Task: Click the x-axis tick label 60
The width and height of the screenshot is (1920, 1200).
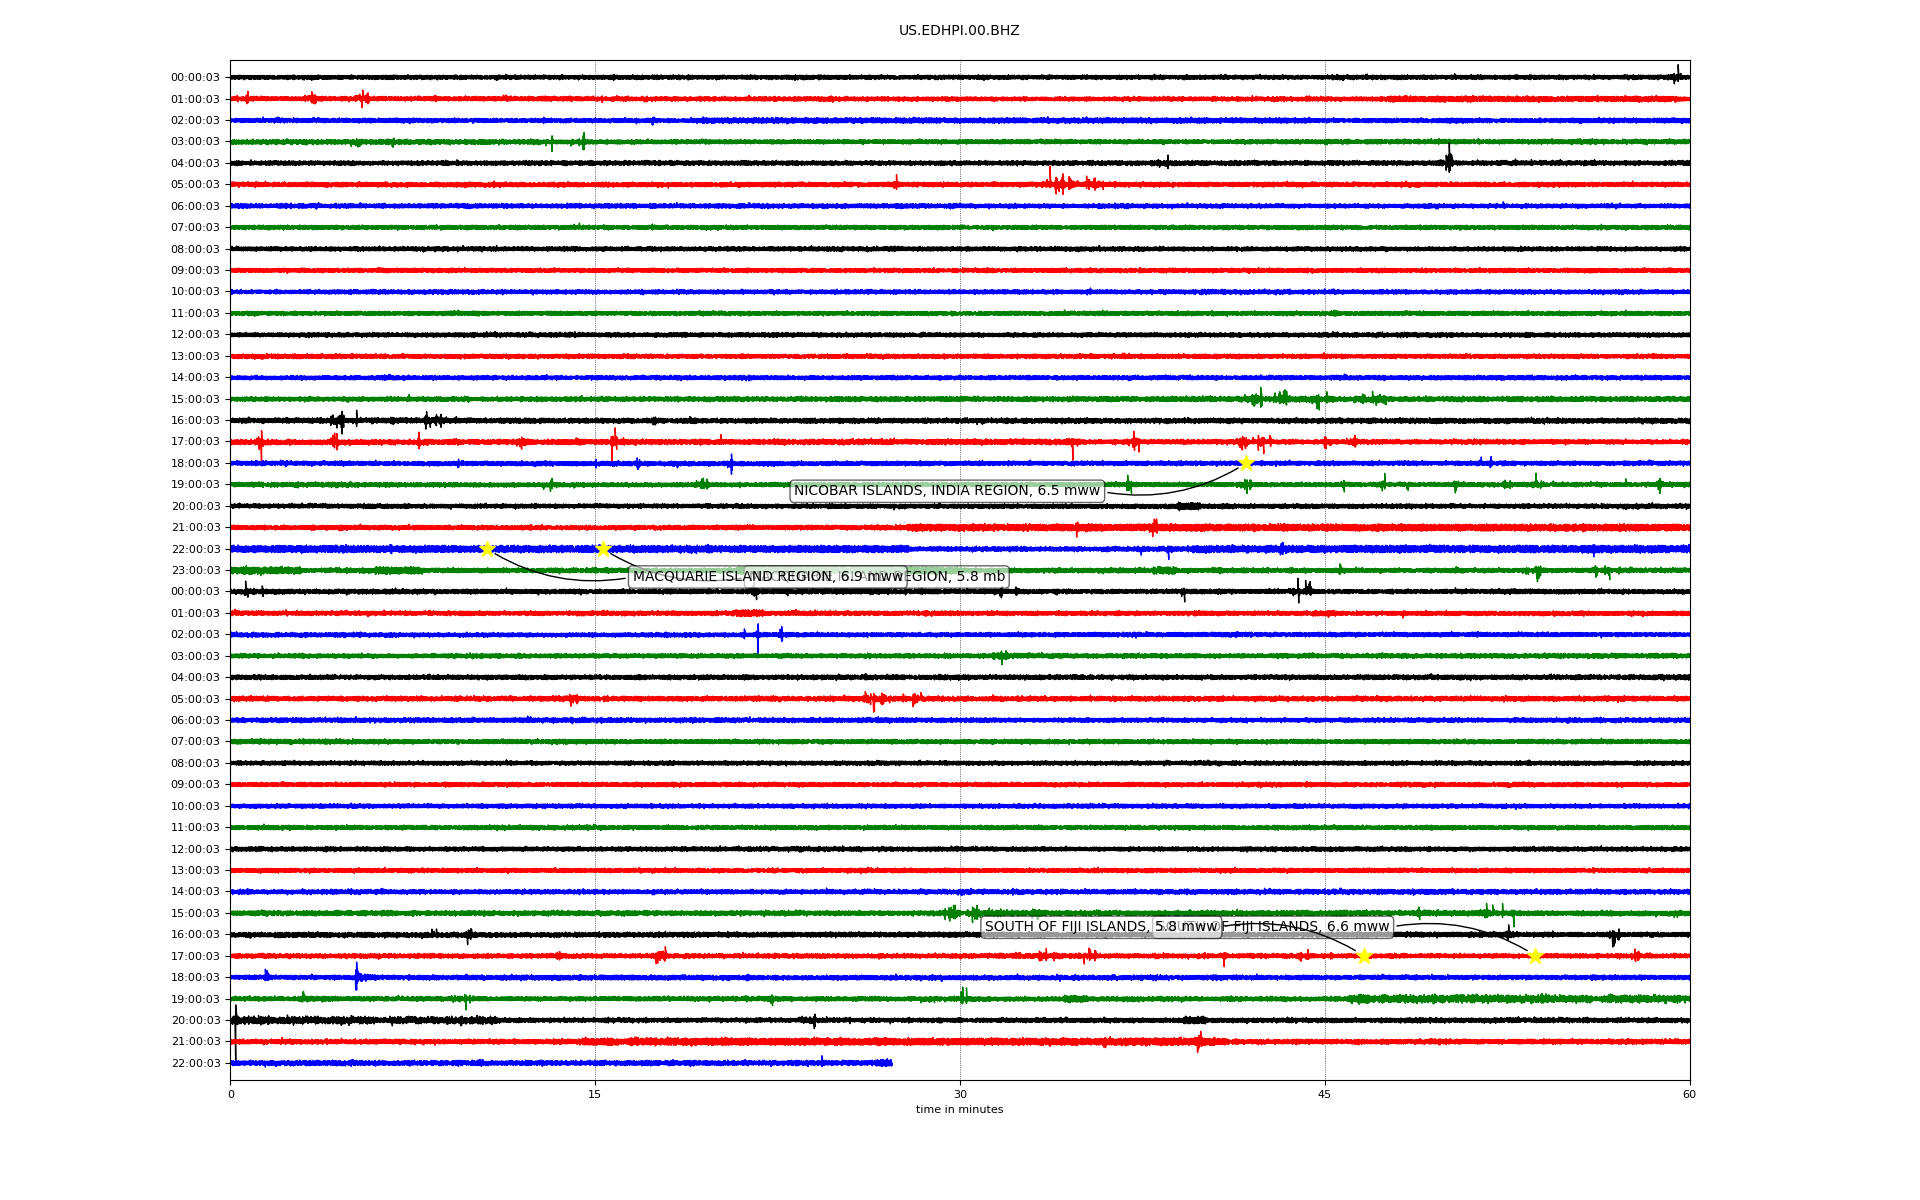Action: coord(1689,1094)
